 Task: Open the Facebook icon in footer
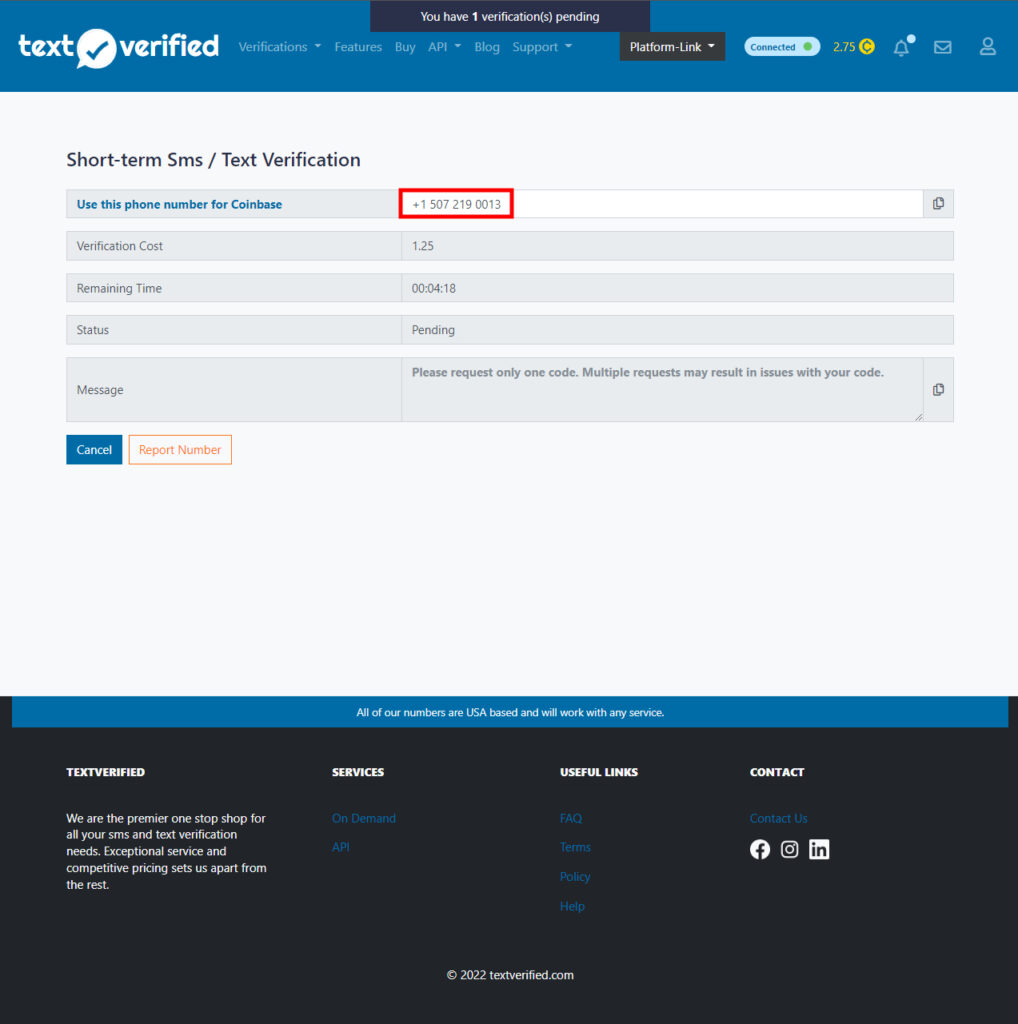coord(759,849)
